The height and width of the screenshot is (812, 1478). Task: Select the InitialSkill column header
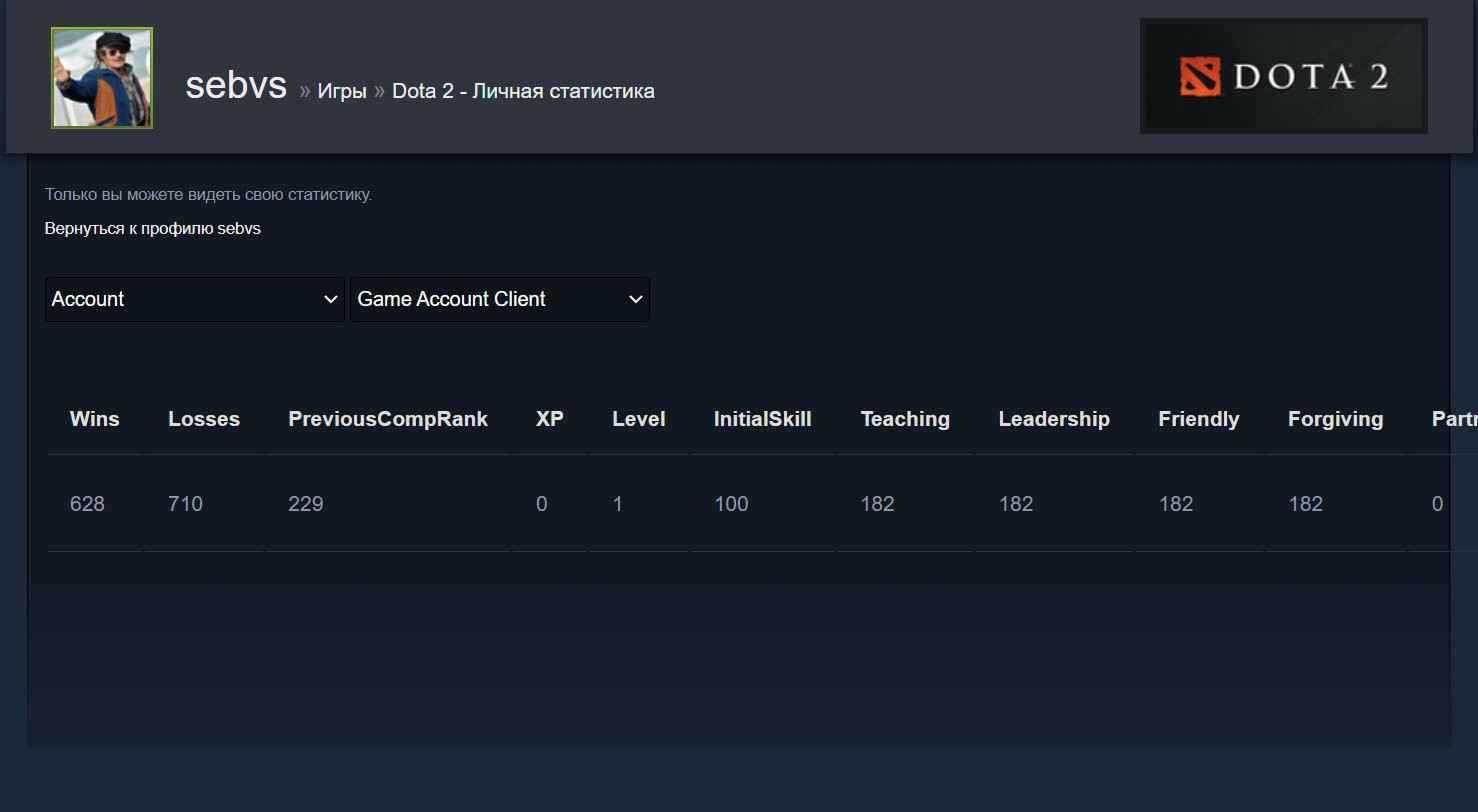763,419
